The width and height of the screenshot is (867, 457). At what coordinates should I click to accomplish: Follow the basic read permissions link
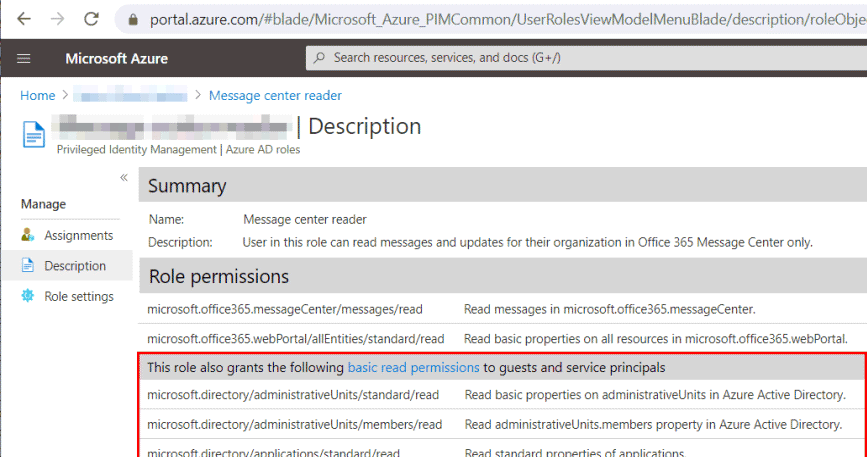[413, 367]
